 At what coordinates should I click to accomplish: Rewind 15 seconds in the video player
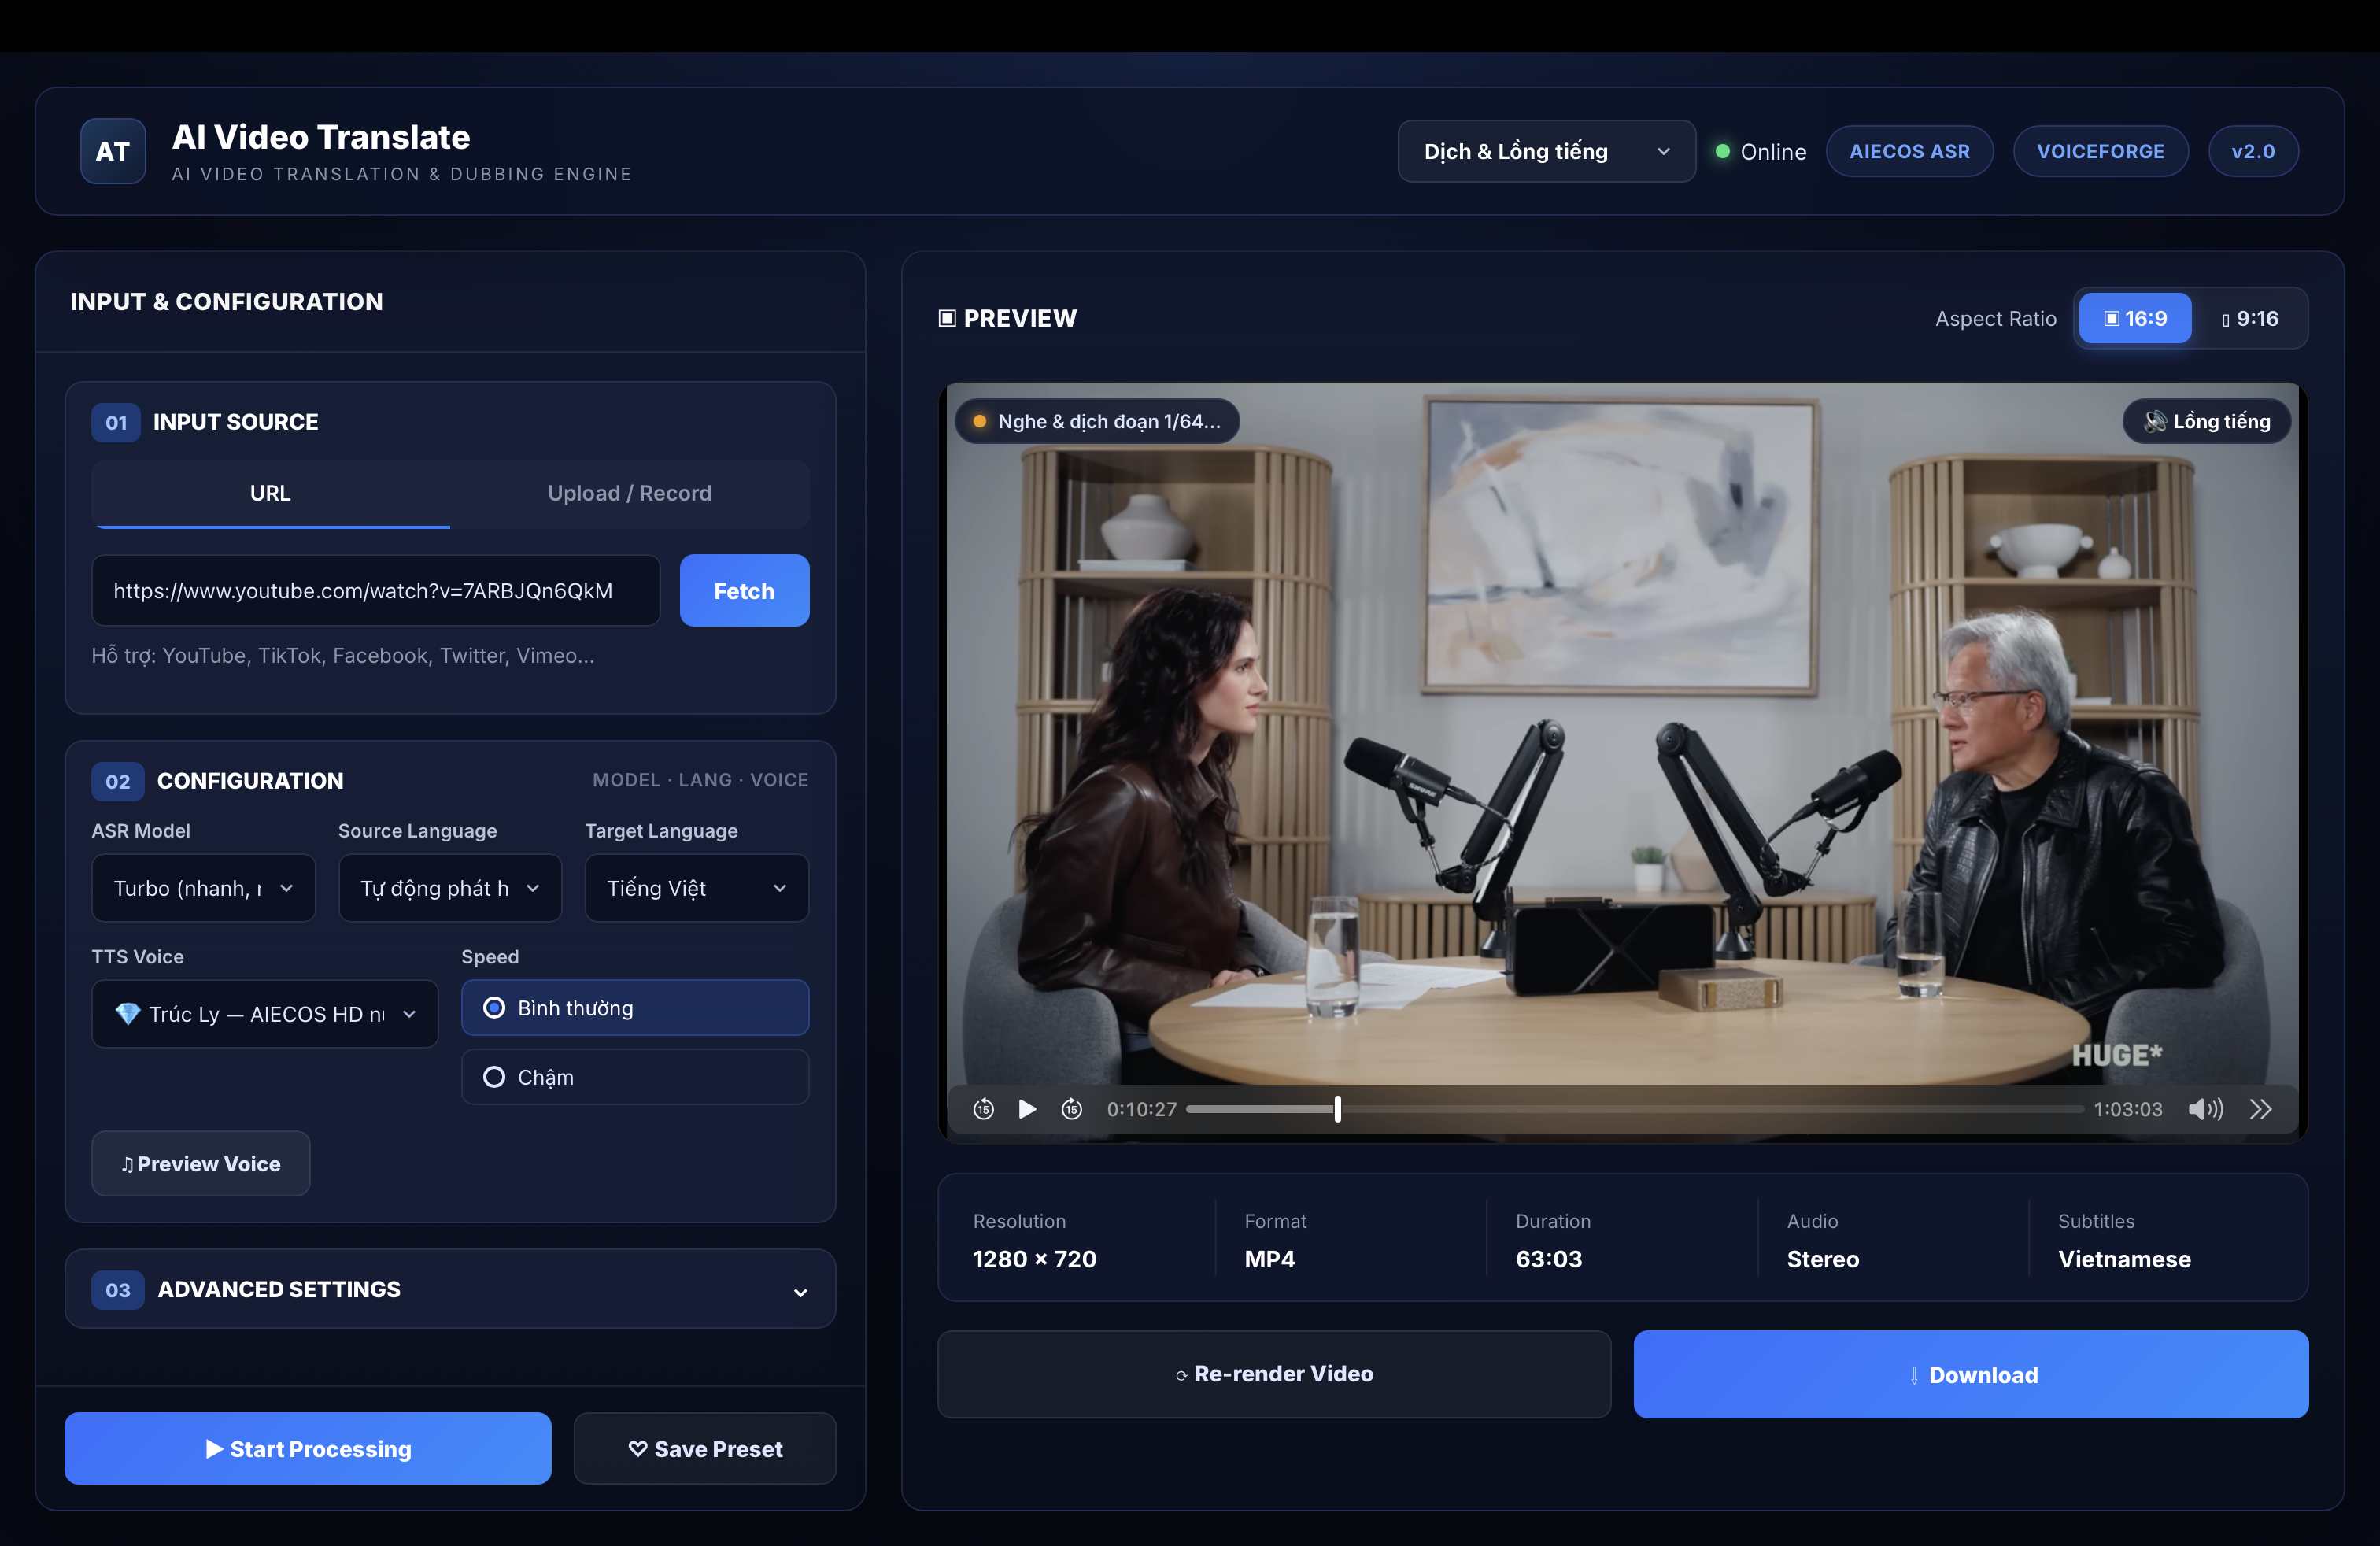point(983,1109)
